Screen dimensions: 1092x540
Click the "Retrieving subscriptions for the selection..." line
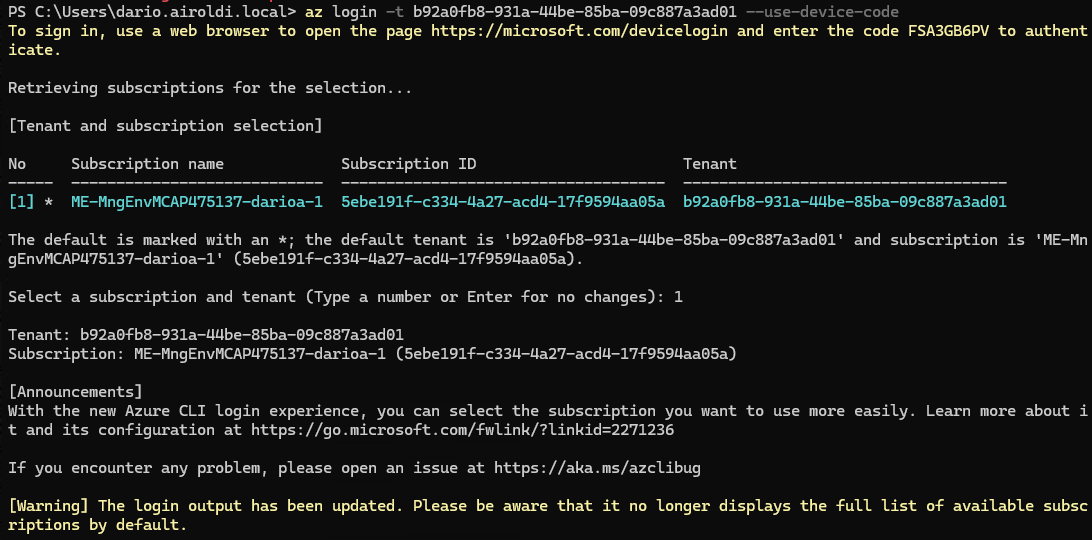[x=210, y=88]
